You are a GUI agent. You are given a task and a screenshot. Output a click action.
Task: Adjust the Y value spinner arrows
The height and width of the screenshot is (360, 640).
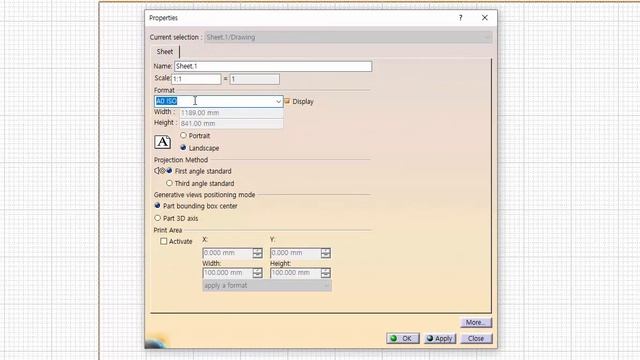click(326, 253)
